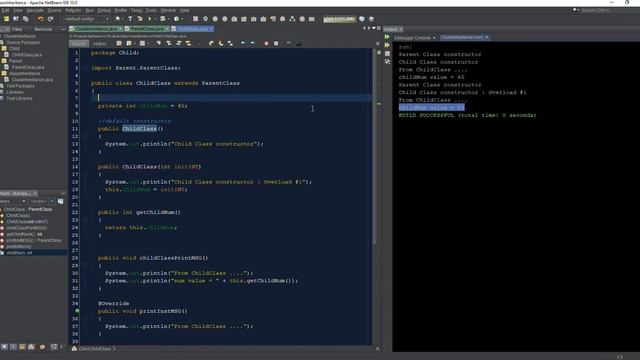Switch to Files panel tab
The image size is (640, 360).
[x=17, y=29]
